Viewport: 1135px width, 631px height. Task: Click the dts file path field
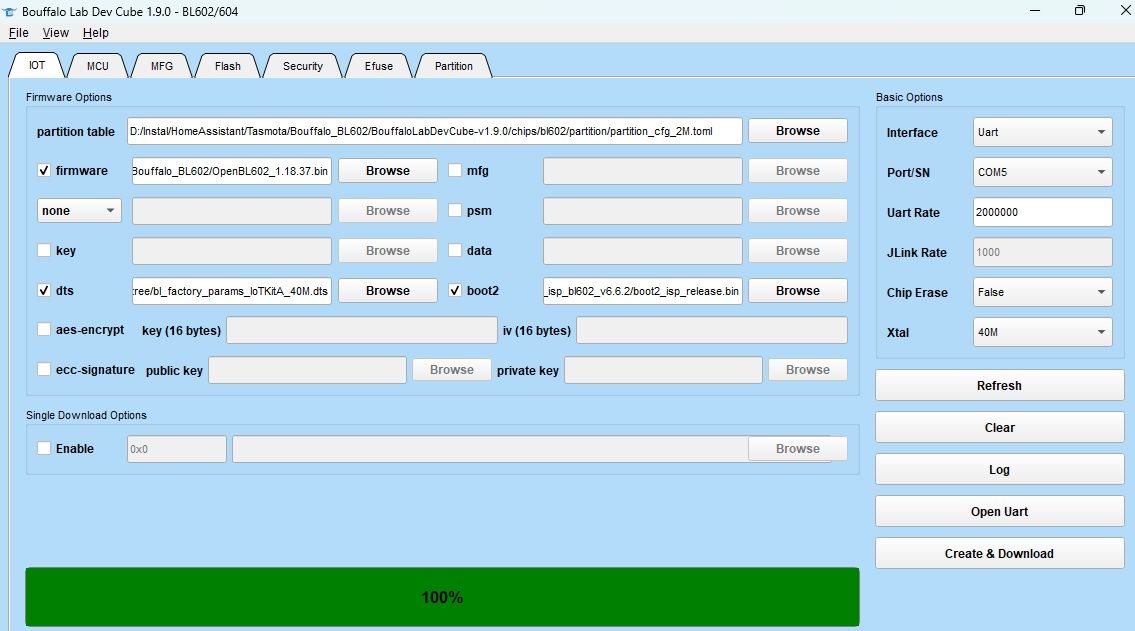(x=232, y=290)
